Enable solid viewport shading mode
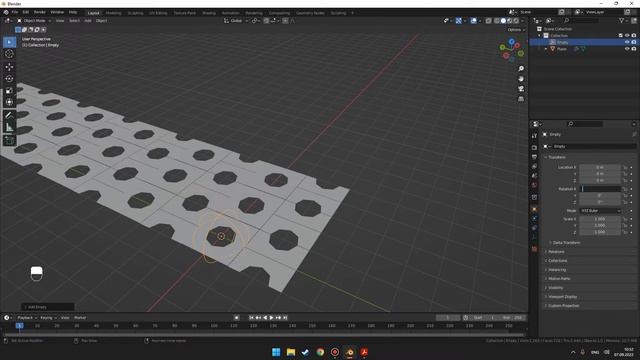Screen dimensions: 640x360 click(503, 21)
